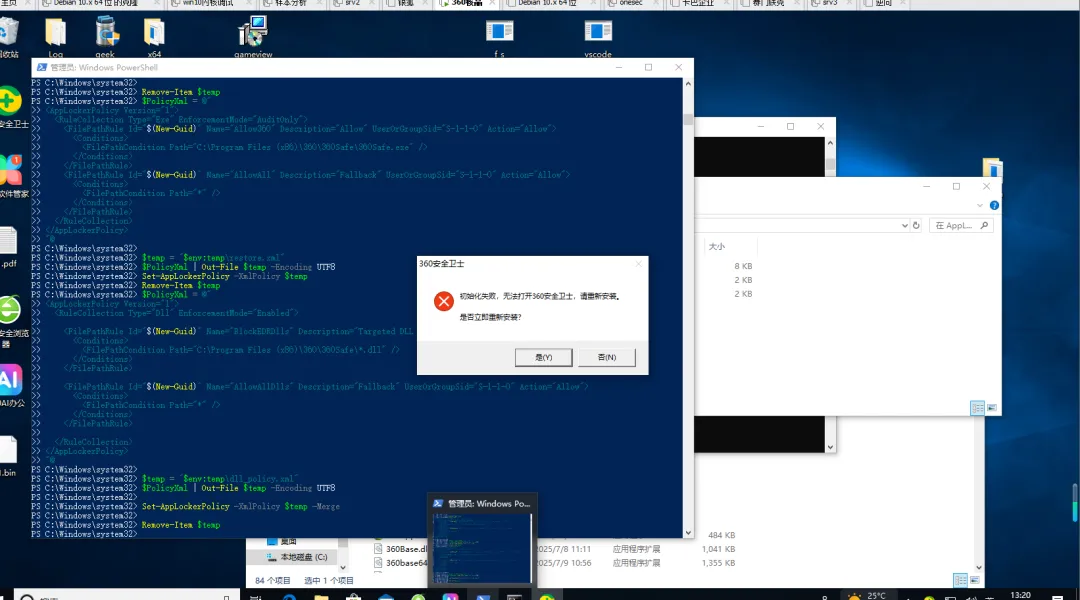Sort by the 大小 column header
This screenshot has height=600, width=1080.
click(717, 246)
